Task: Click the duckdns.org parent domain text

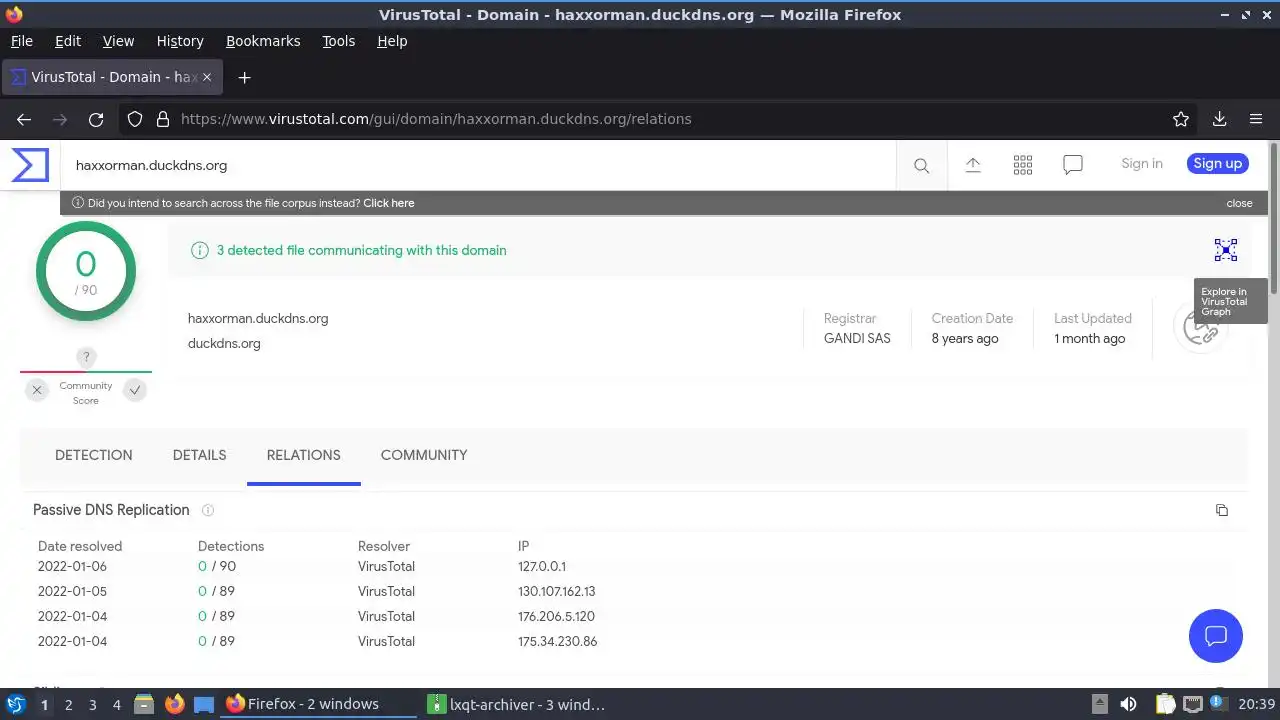Action: (x=224, y=343)
